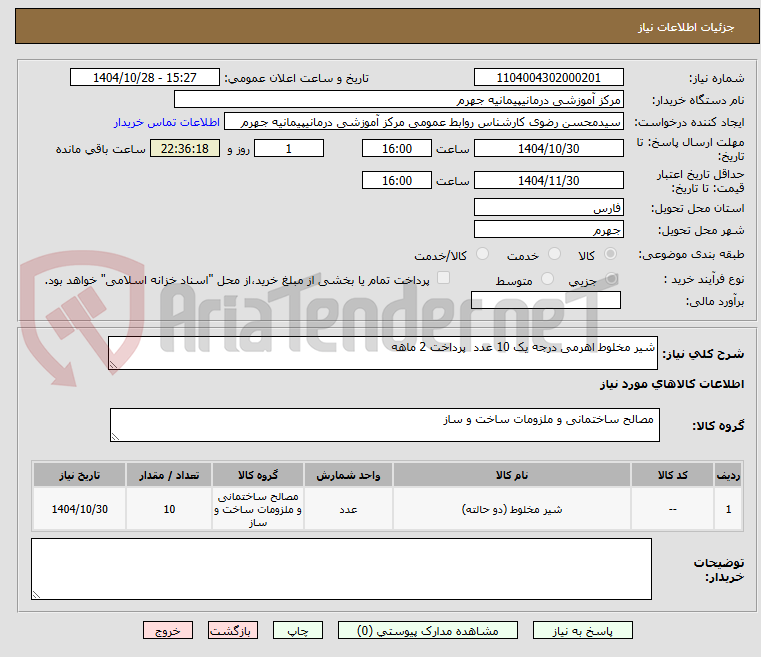The height and width of the screenshot is (657, 761).
Task: Click the شیر مخلوط (دو حالته) table cell
Action: (512, 509)
